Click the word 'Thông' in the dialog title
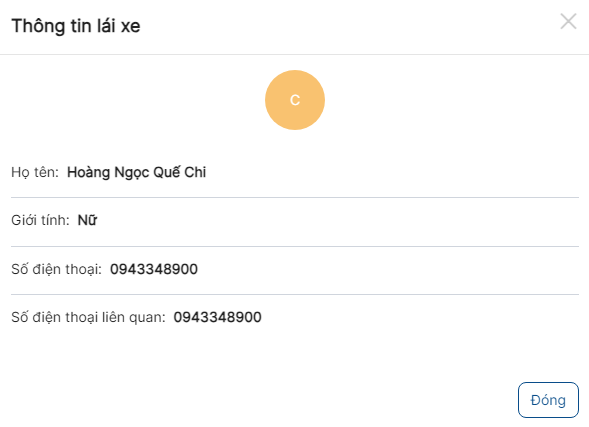Image resolution: width=589 pixels, height=427 pixels. click(38, 26)
